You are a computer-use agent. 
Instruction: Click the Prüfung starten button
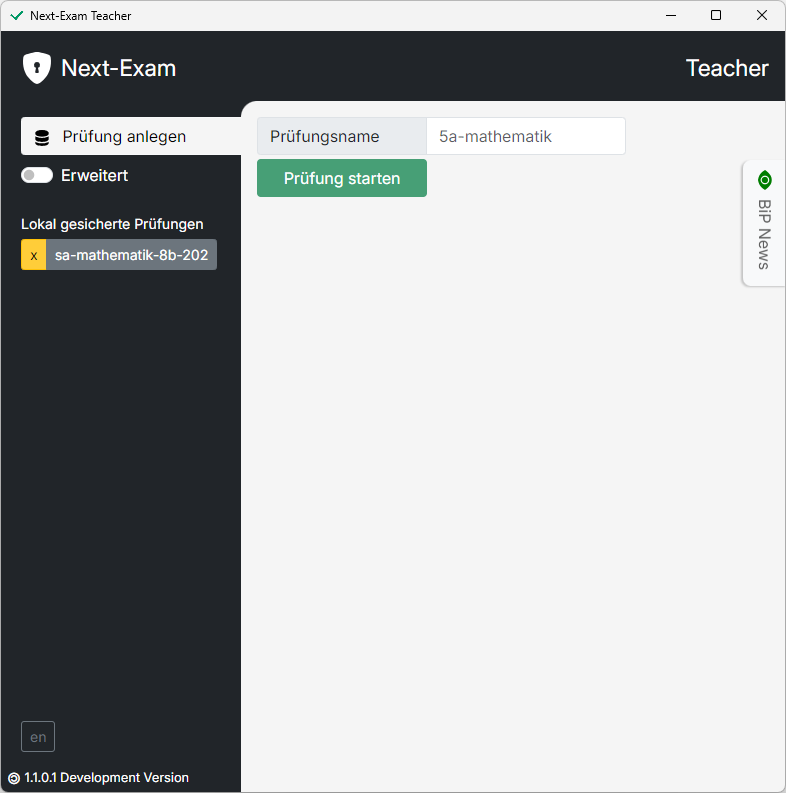[x=342, y=178]
